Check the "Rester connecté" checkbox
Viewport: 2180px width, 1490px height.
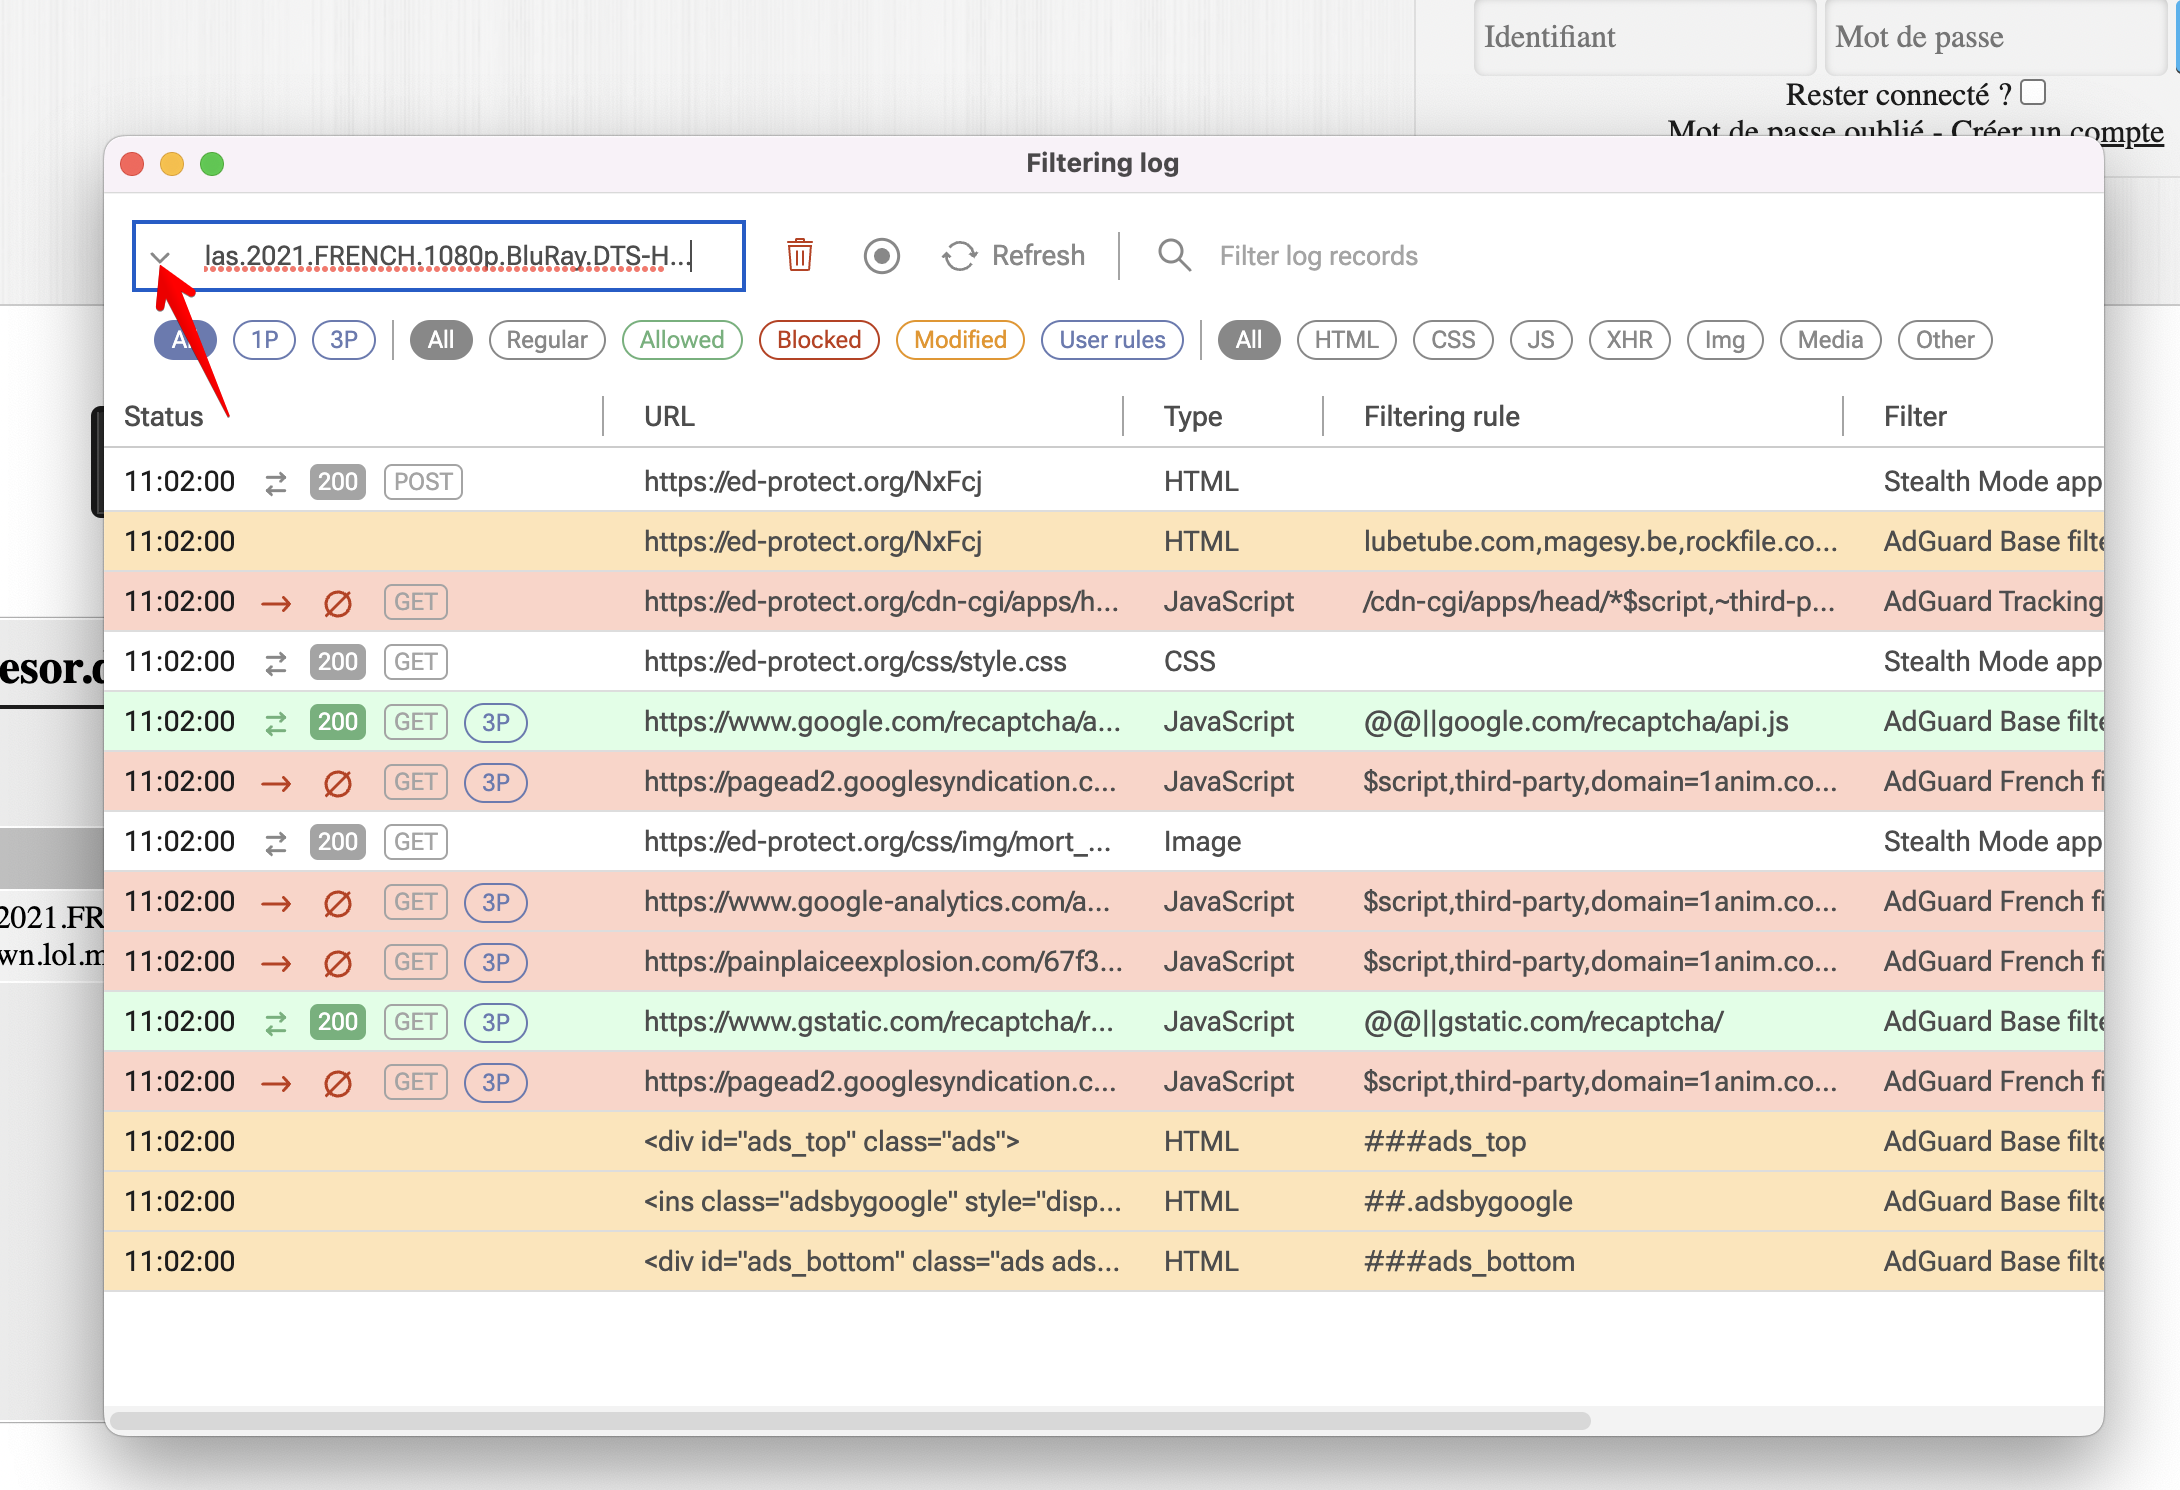[2035, 92]
